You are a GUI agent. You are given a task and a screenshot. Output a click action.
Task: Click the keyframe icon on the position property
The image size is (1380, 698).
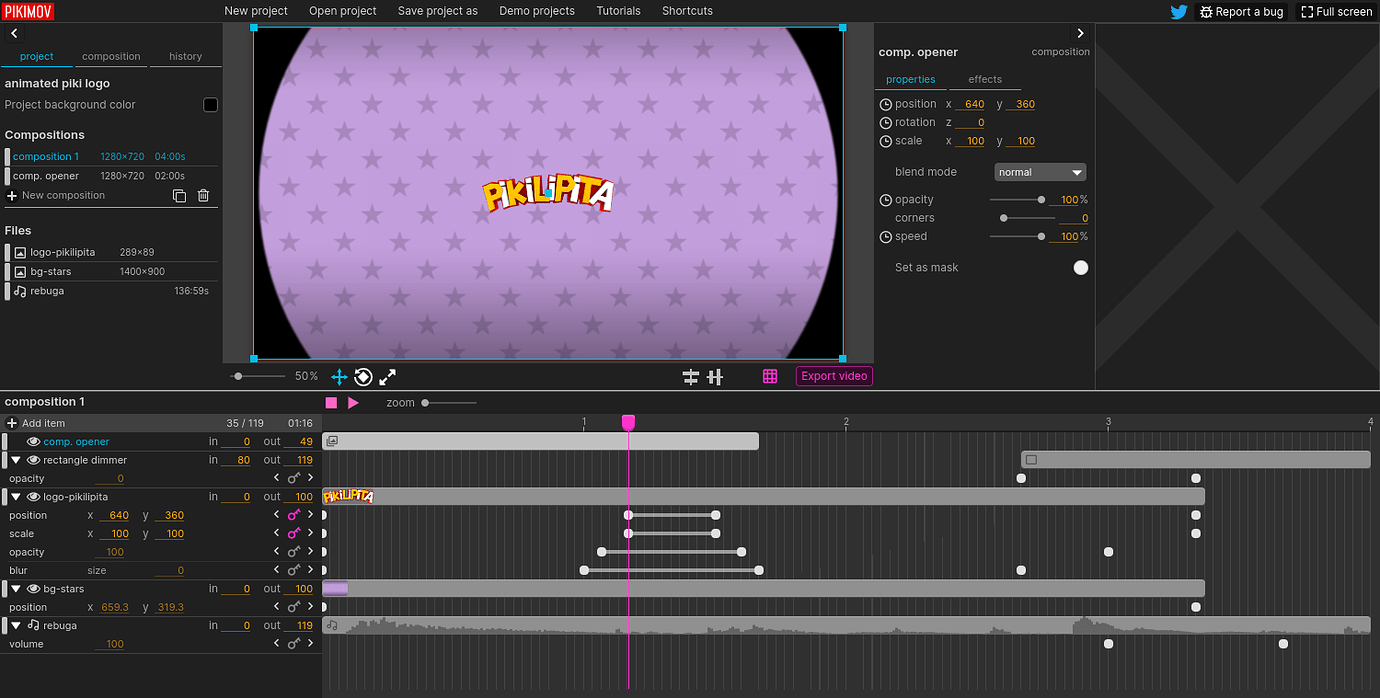click(x=293, y=515)
